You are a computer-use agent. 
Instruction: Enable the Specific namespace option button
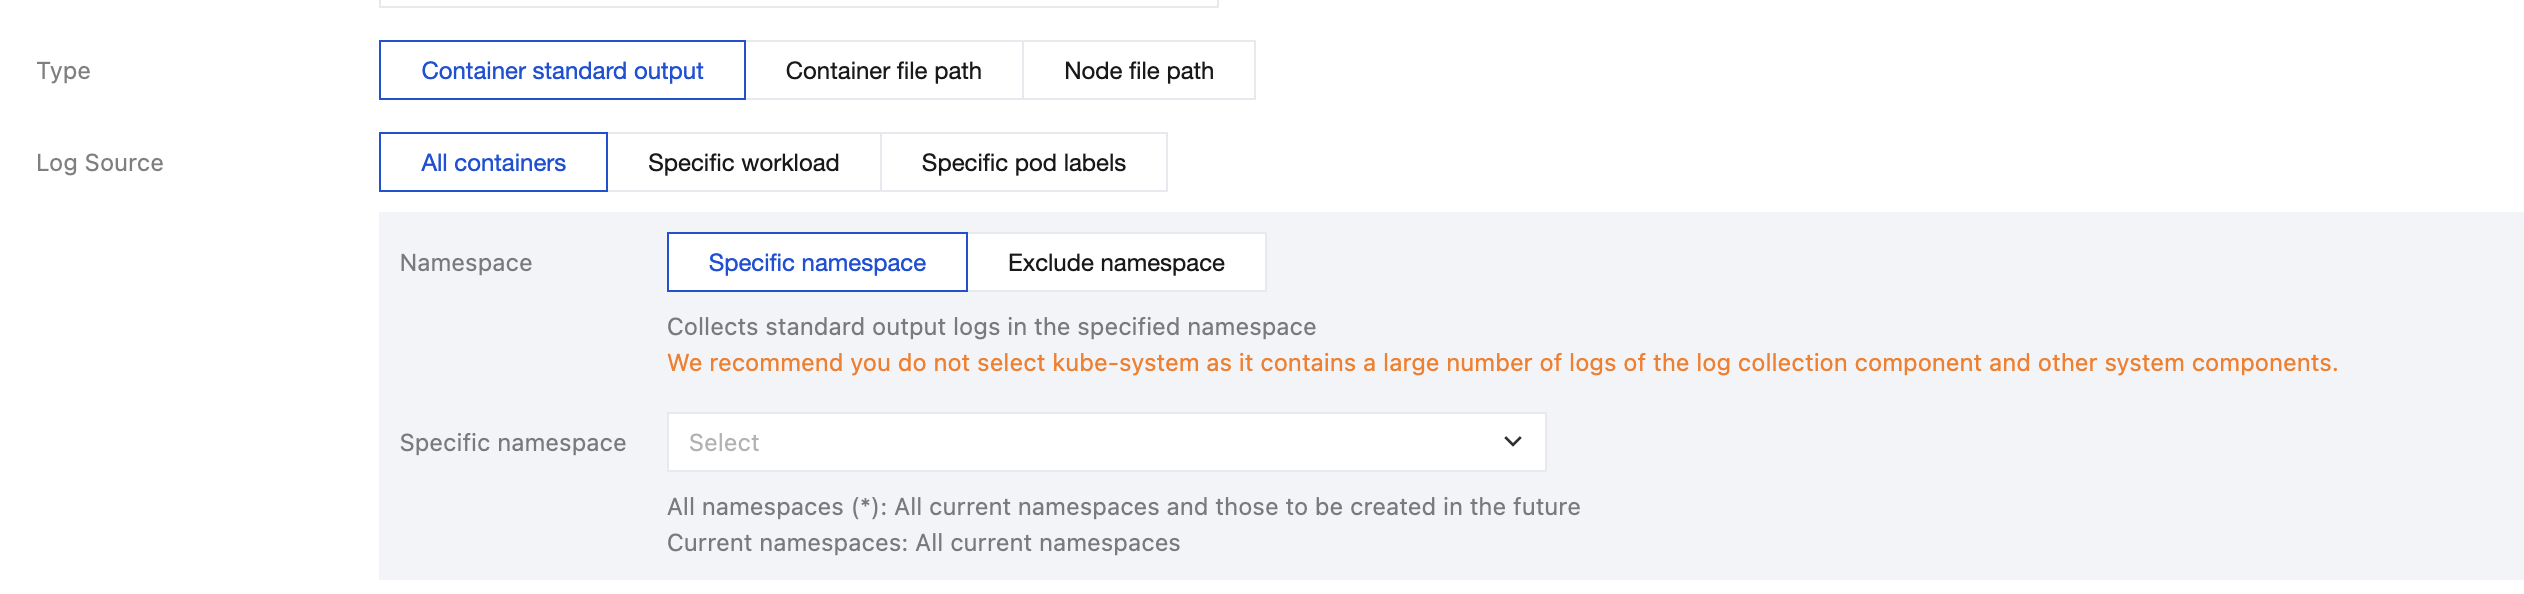coord(816,263)
